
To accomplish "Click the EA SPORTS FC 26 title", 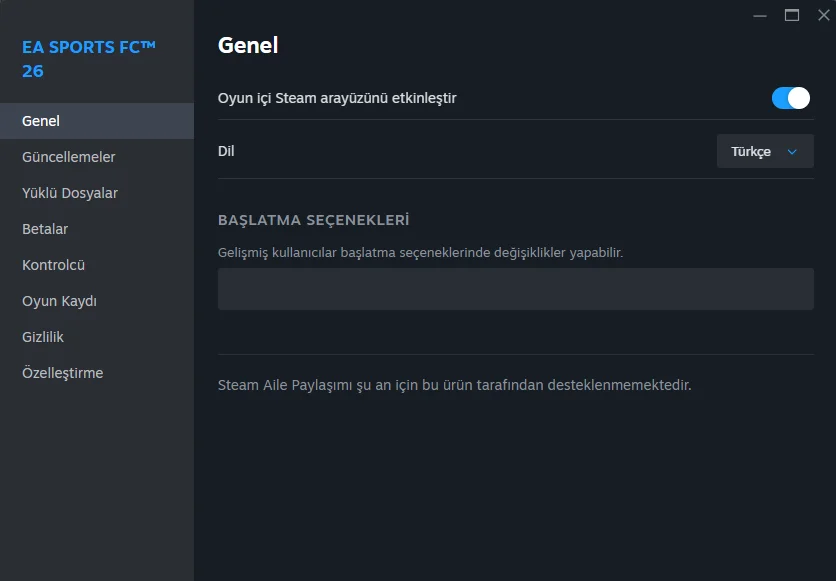I will tap(89, 58).
